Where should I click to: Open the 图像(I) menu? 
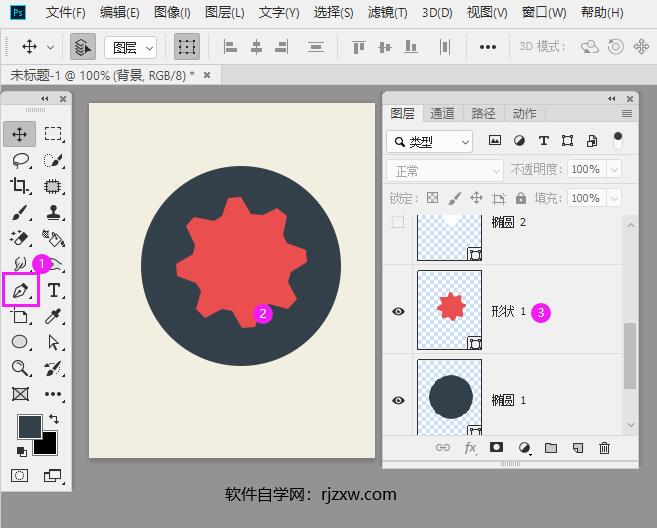[x=172, y=13]
